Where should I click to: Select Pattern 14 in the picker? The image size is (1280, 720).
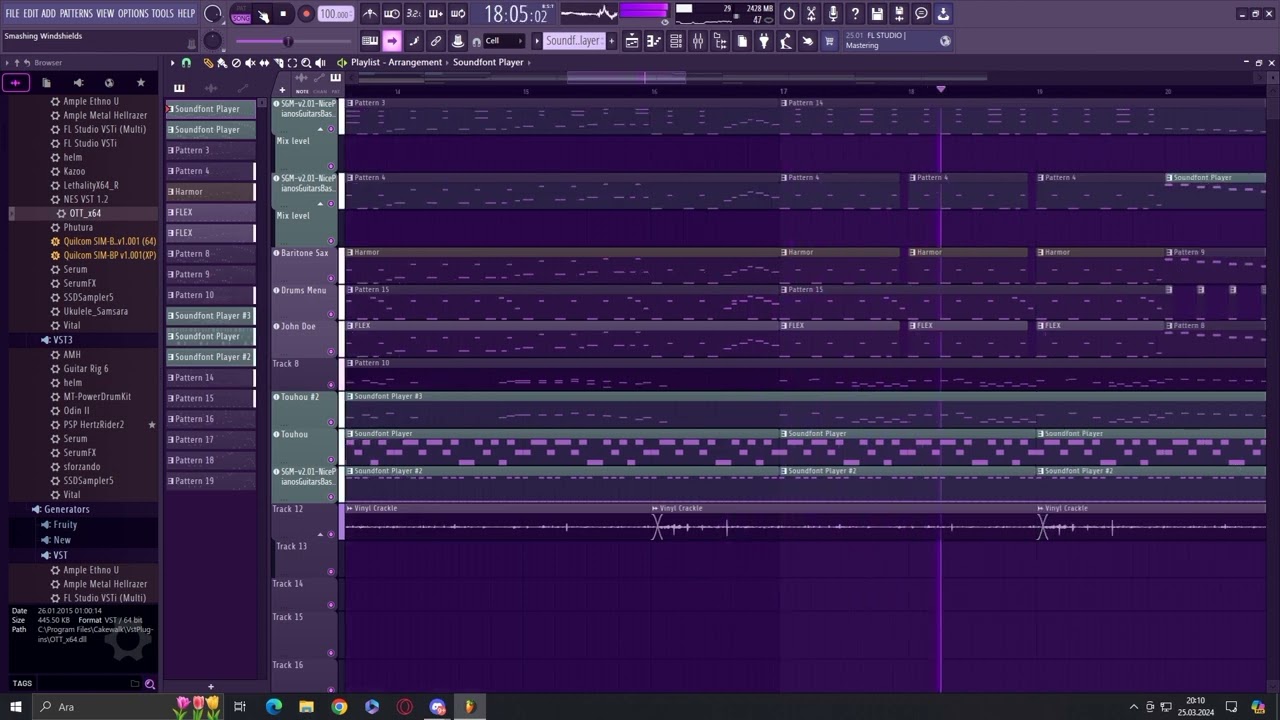coord(210,378)
